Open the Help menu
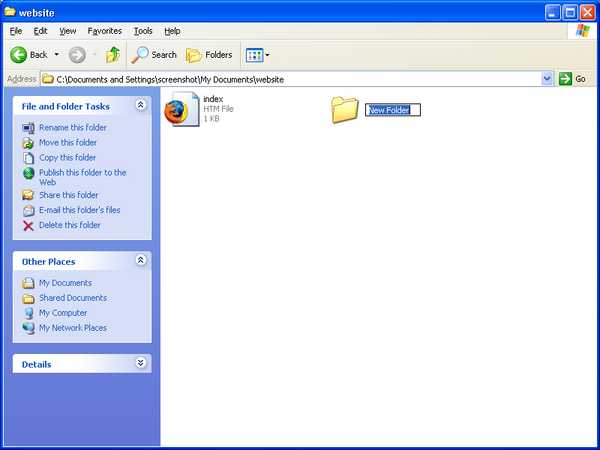 172,31
